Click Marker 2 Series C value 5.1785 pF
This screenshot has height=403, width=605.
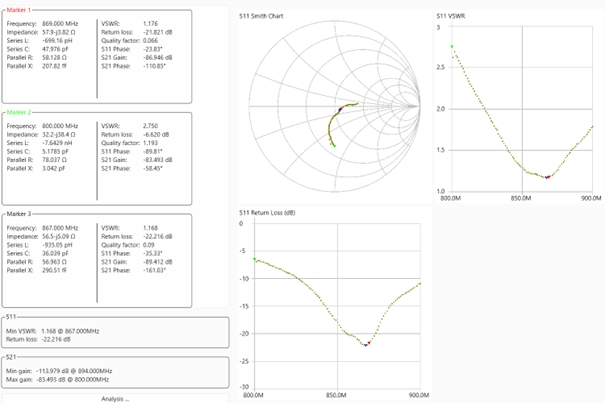tap(55, 152)
